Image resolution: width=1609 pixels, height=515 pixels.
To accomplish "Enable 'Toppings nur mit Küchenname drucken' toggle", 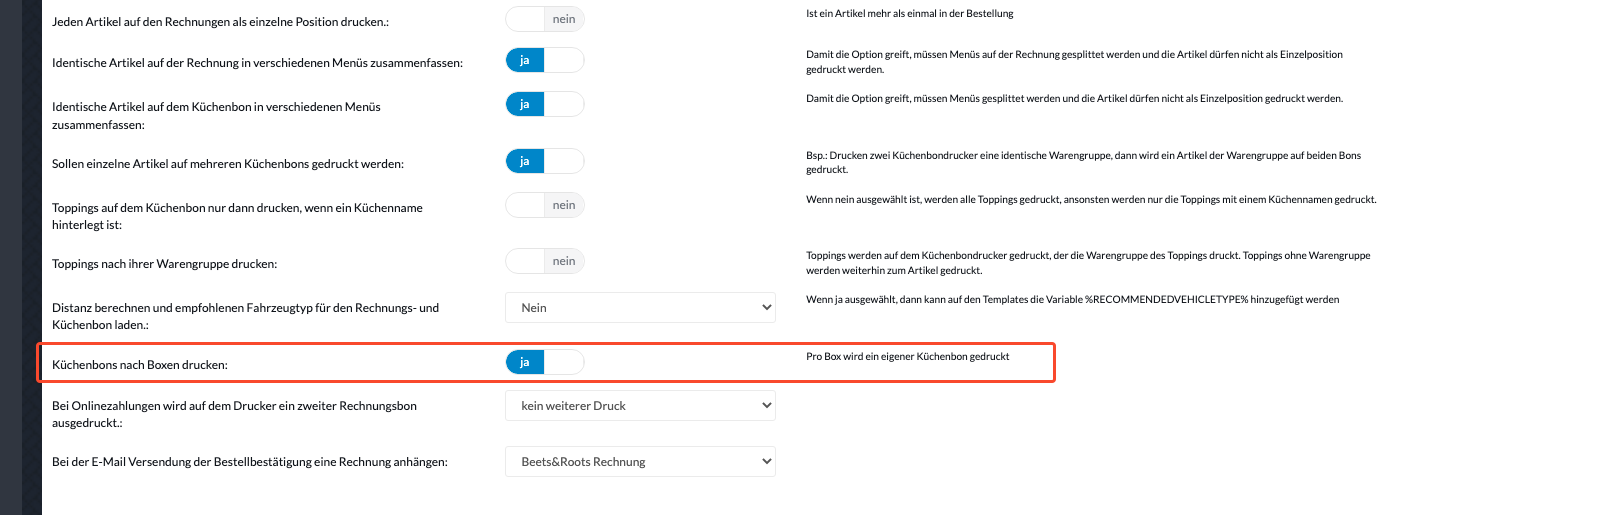I will tap(545, 206).
